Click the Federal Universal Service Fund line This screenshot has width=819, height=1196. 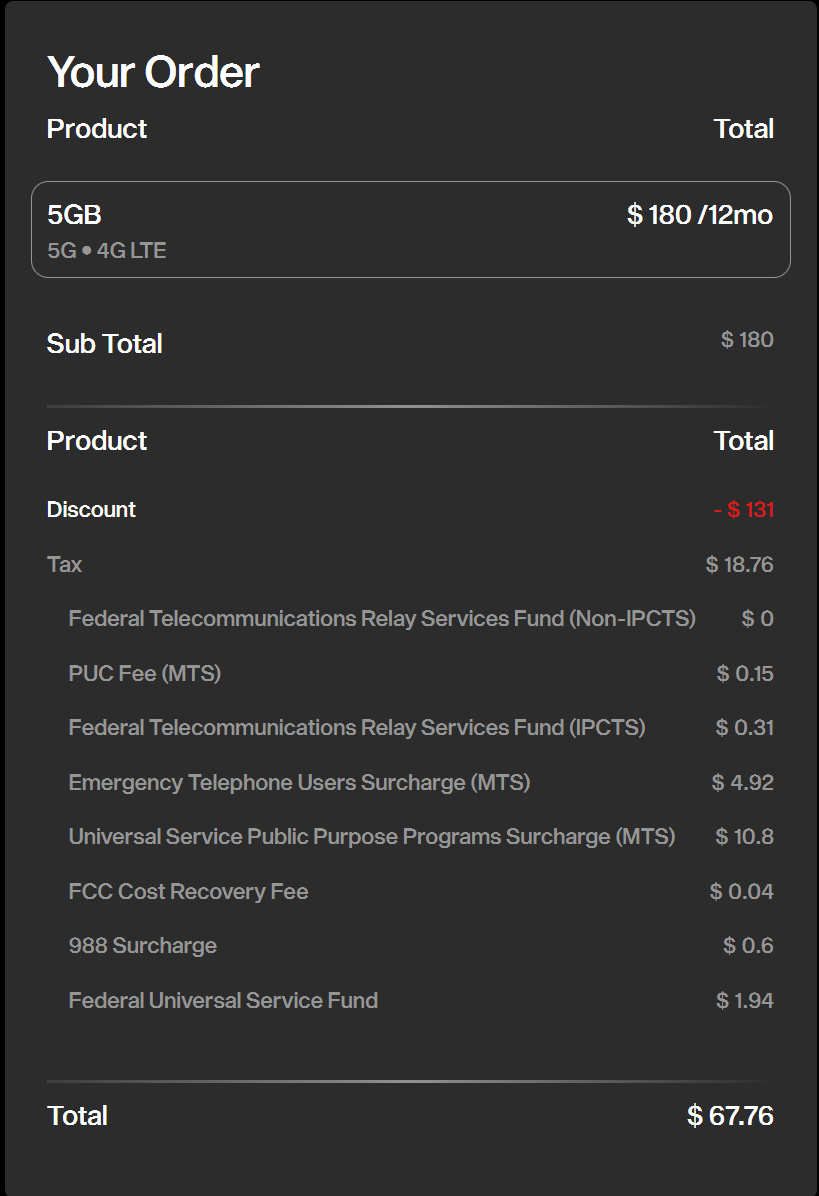tap(223, 1001)
